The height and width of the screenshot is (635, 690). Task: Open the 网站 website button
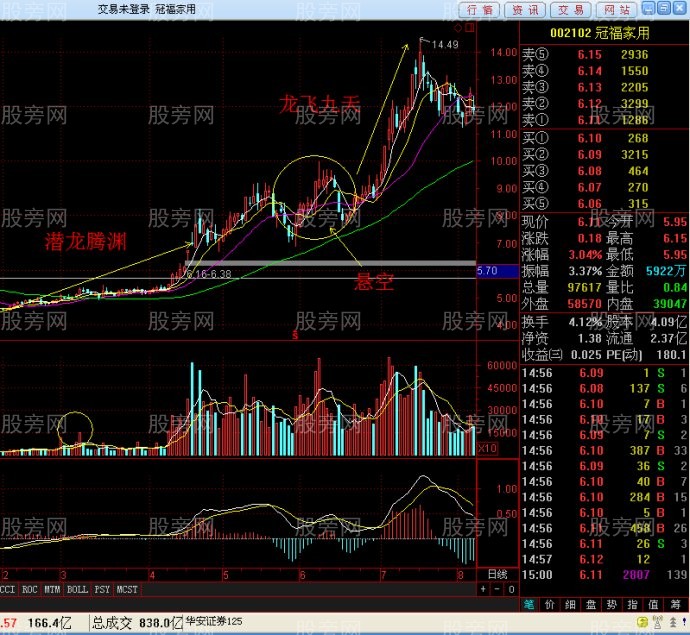click(617, 10)
